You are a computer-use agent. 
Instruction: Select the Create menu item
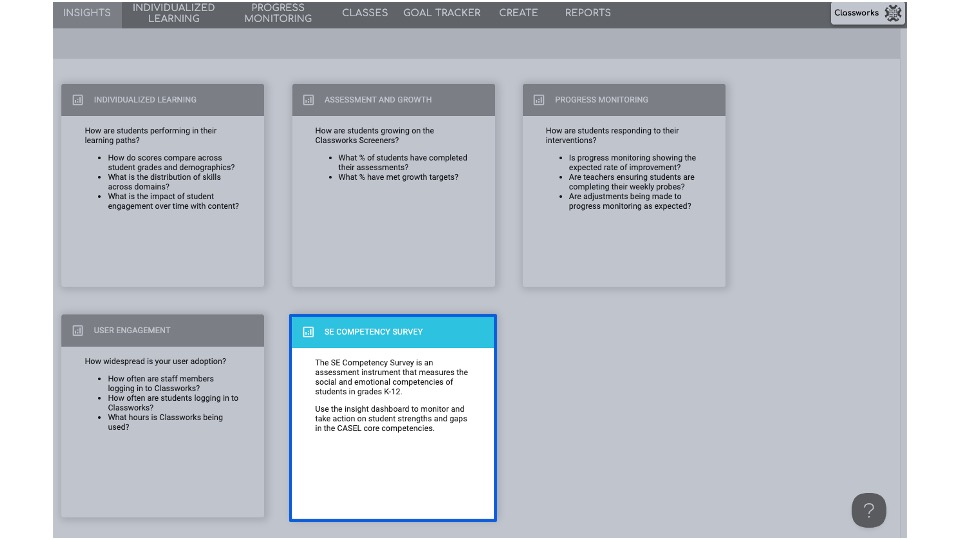click(x=518, y=13)
